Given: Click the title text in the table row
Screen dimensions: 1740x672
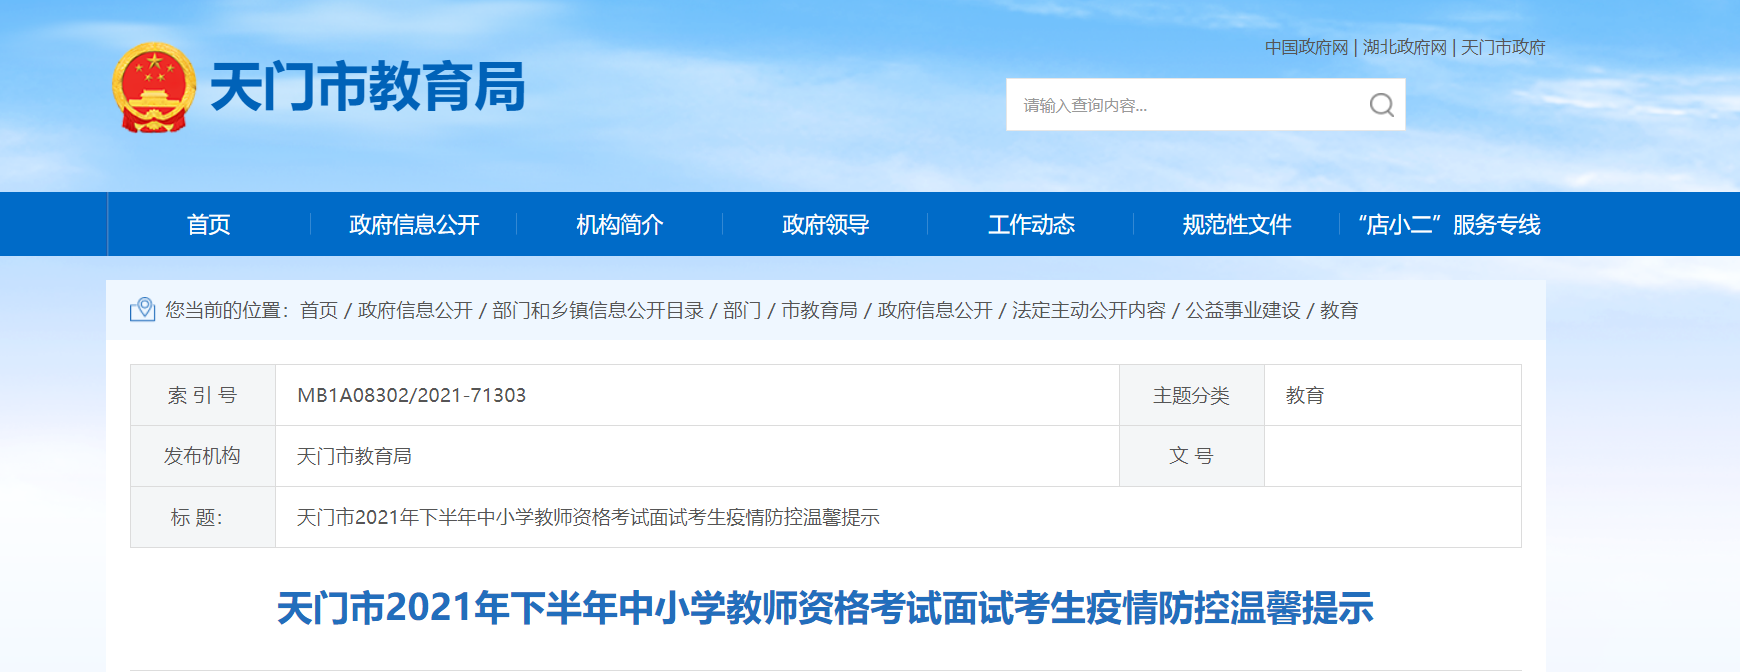Looking at the screenshot, I should pos(588,517).
